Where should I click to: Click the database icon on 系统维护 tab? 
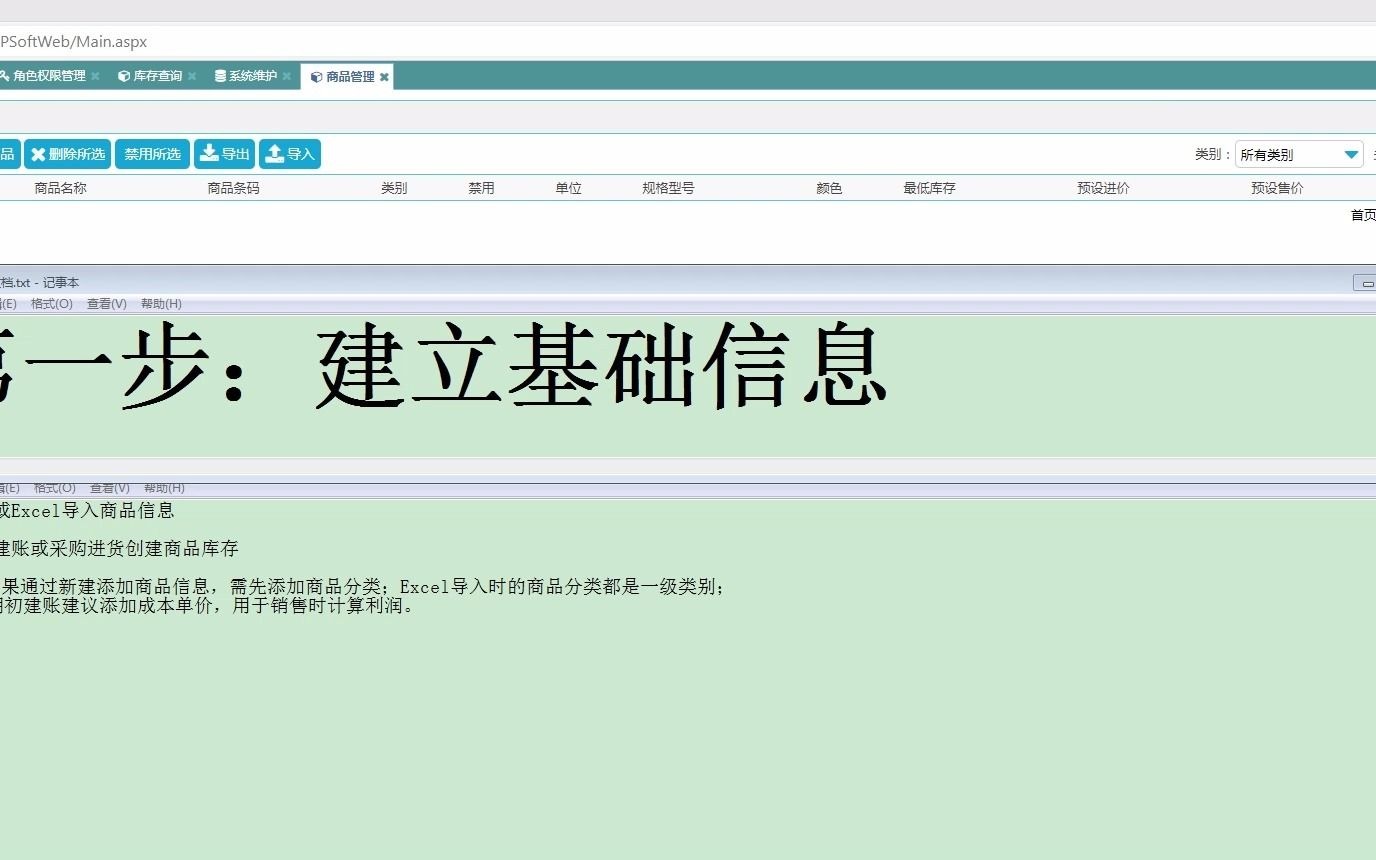pyautogui.click(x=220, y=76)
